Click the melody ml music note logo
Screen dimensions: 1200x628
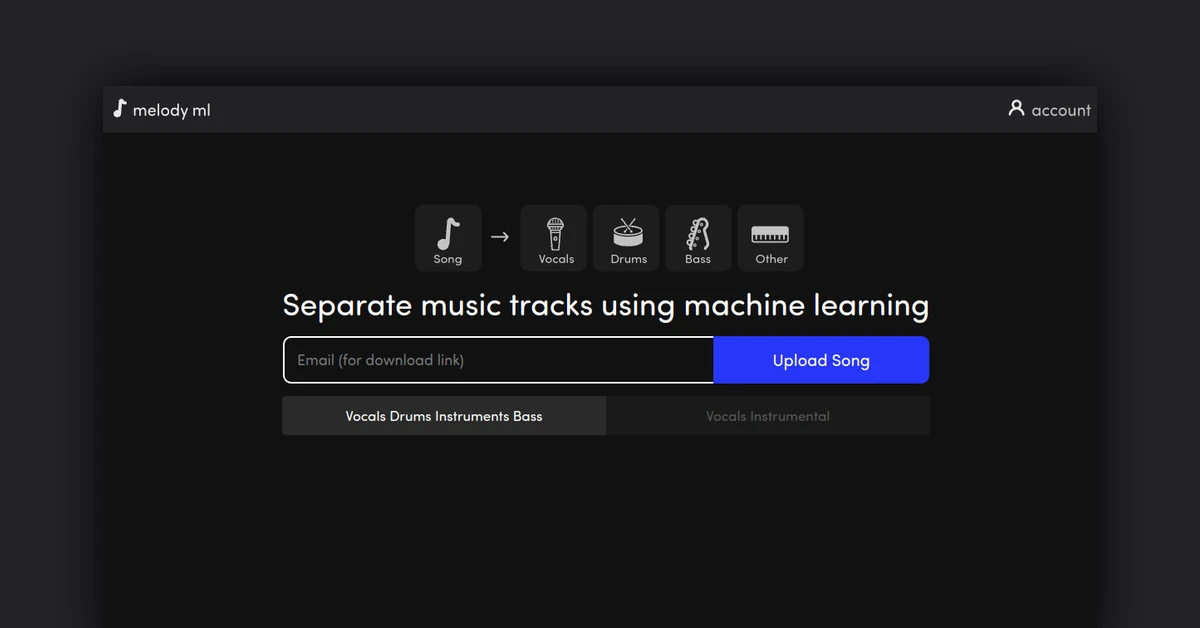point(120,109)
